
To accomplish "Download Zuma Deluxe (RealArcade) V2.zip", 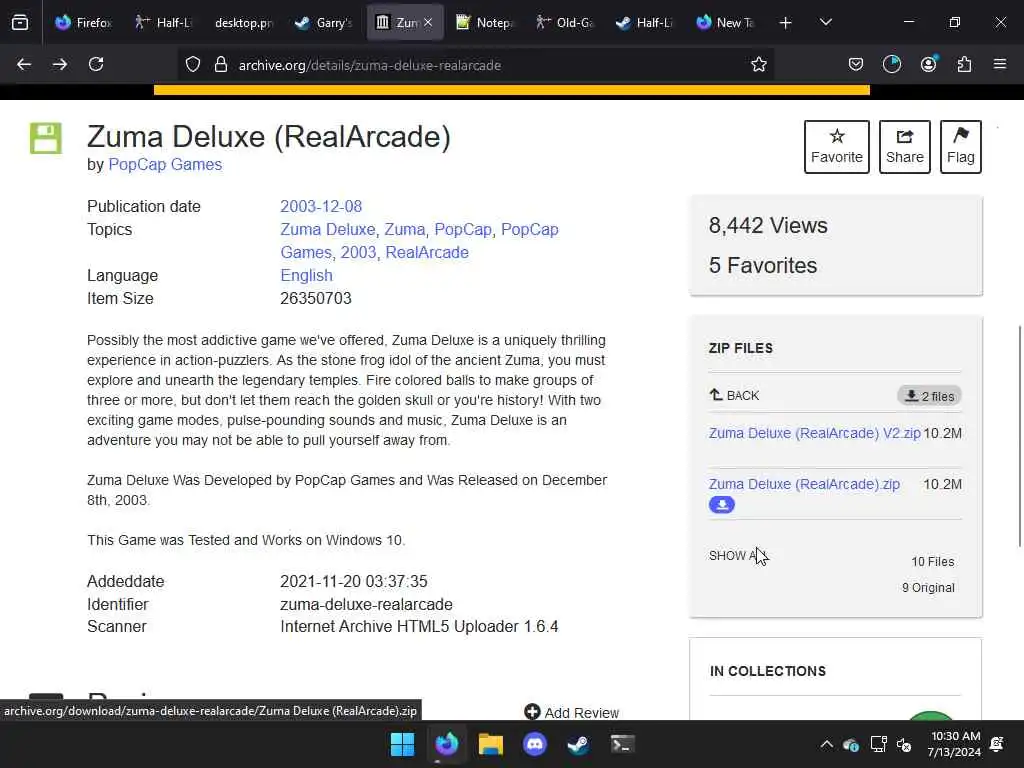I will coord(814,433).
